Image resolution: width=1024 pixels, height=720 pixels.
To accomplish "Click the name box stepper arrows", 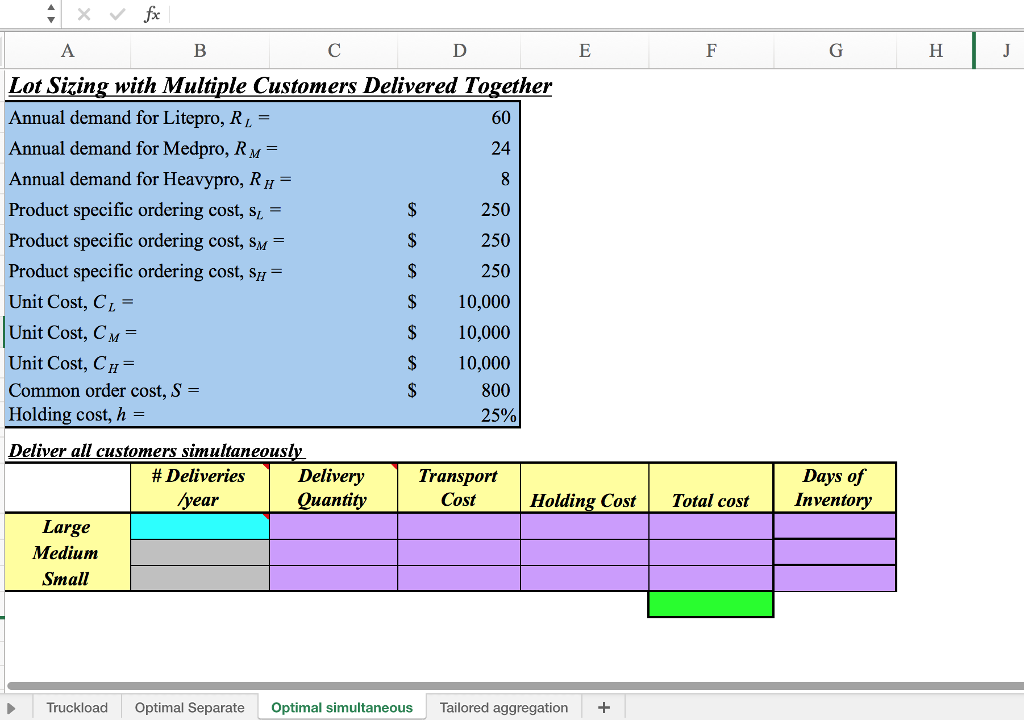I will tap(51, 14).
